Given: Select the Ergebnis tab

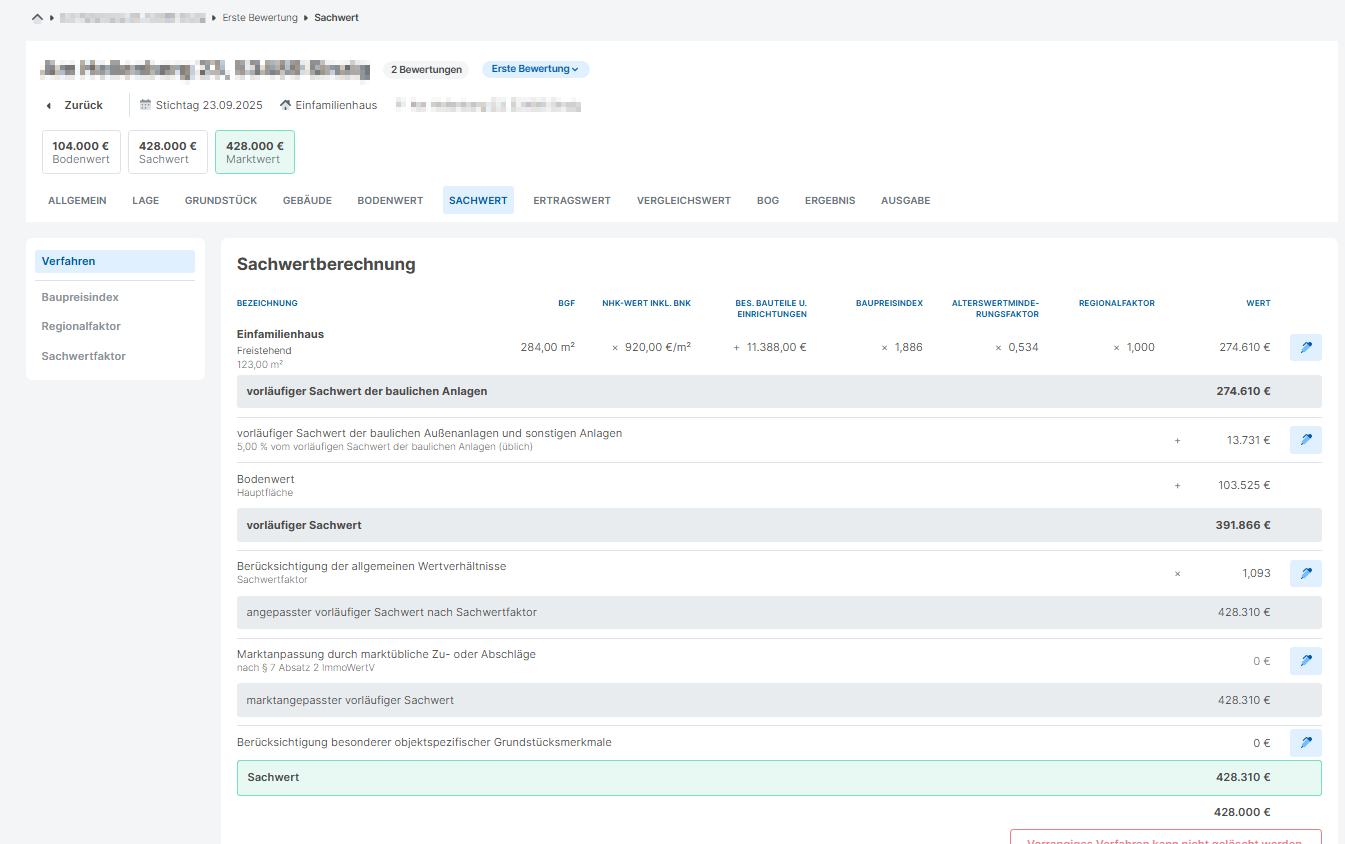Looking at the screenshot, I should [829, 201].
